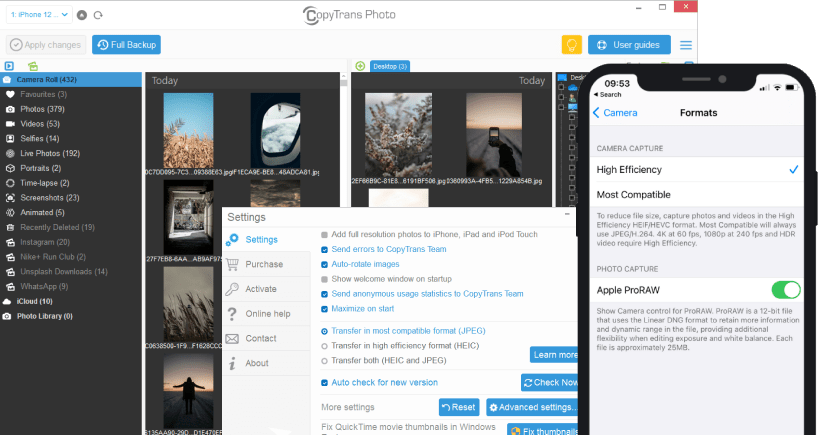Click the Photos (379) camera icon
The image size is (818, 435).
(x=10, y=109)
